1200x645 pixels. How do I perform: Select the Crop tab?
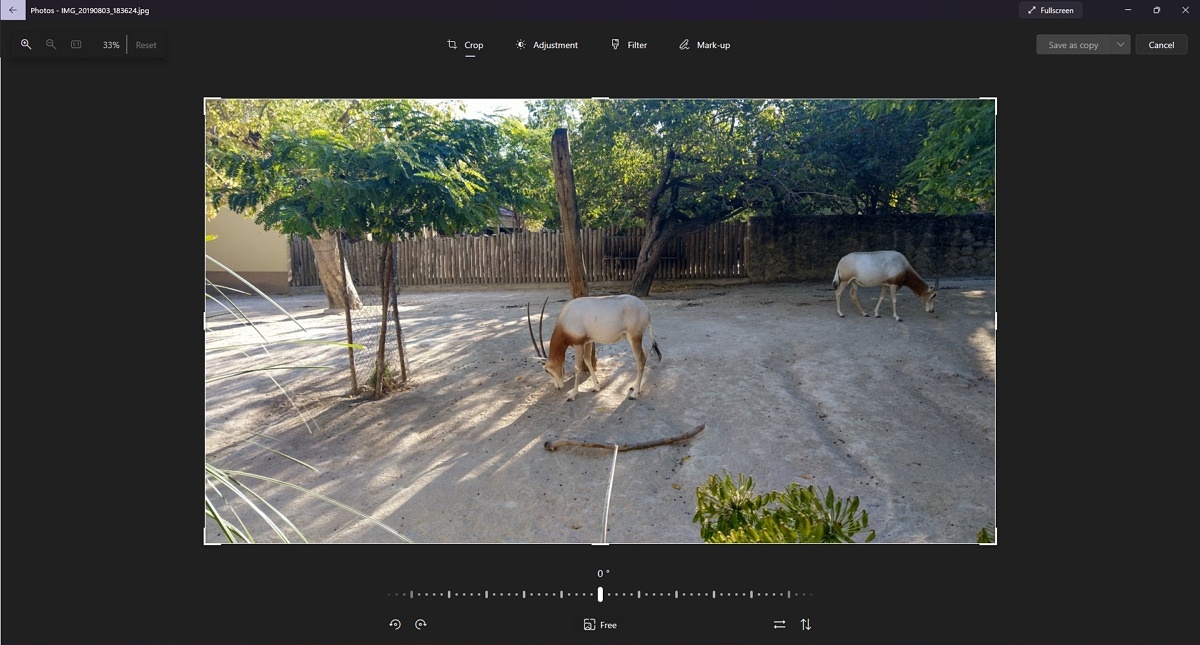coord(465,45)
